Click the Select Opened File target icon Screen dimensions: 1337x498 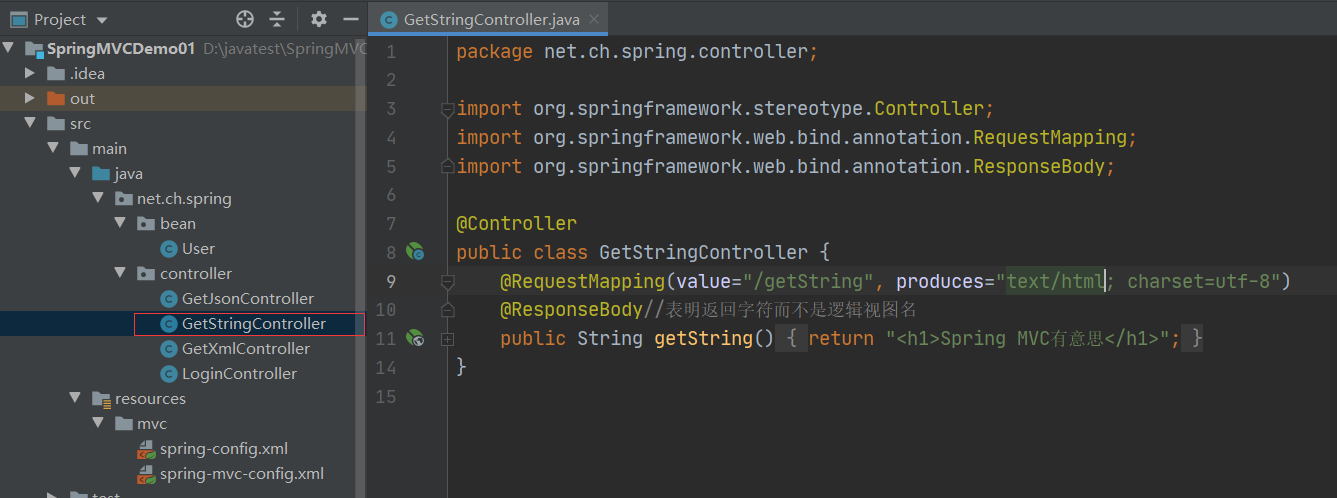(245, 19)
